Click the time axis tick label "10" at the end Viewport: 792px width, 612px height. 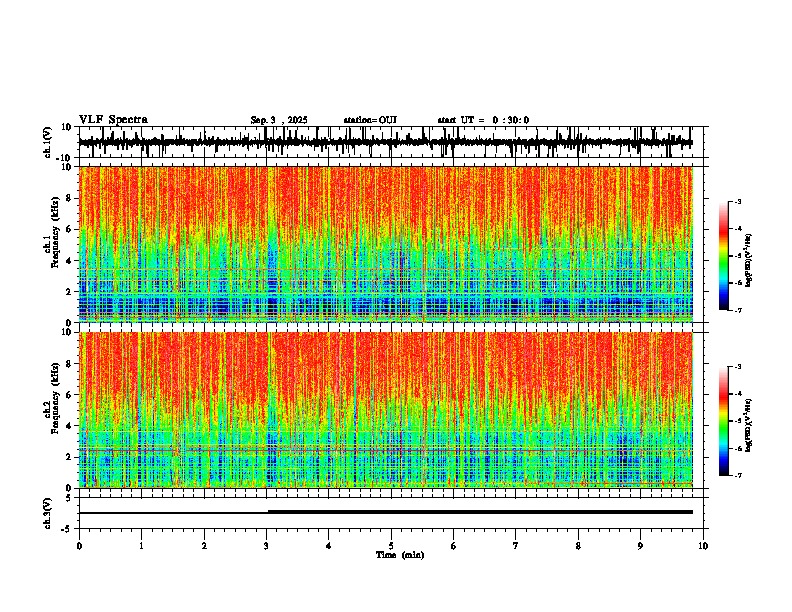tap(703, 546)
